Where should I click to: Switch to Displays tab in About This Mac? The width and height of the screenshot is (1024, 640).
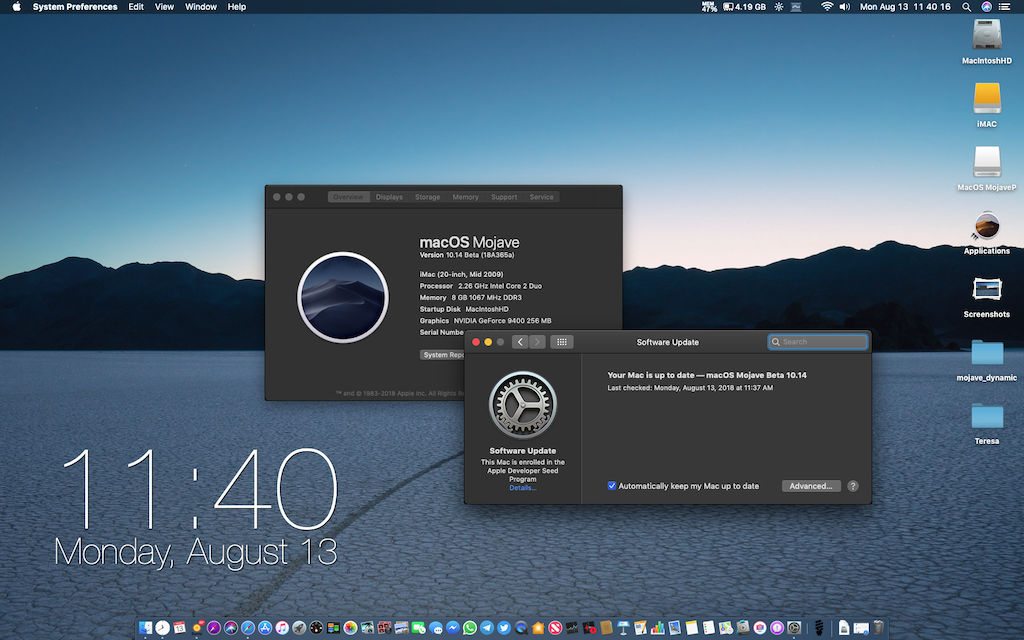[389, 197]
